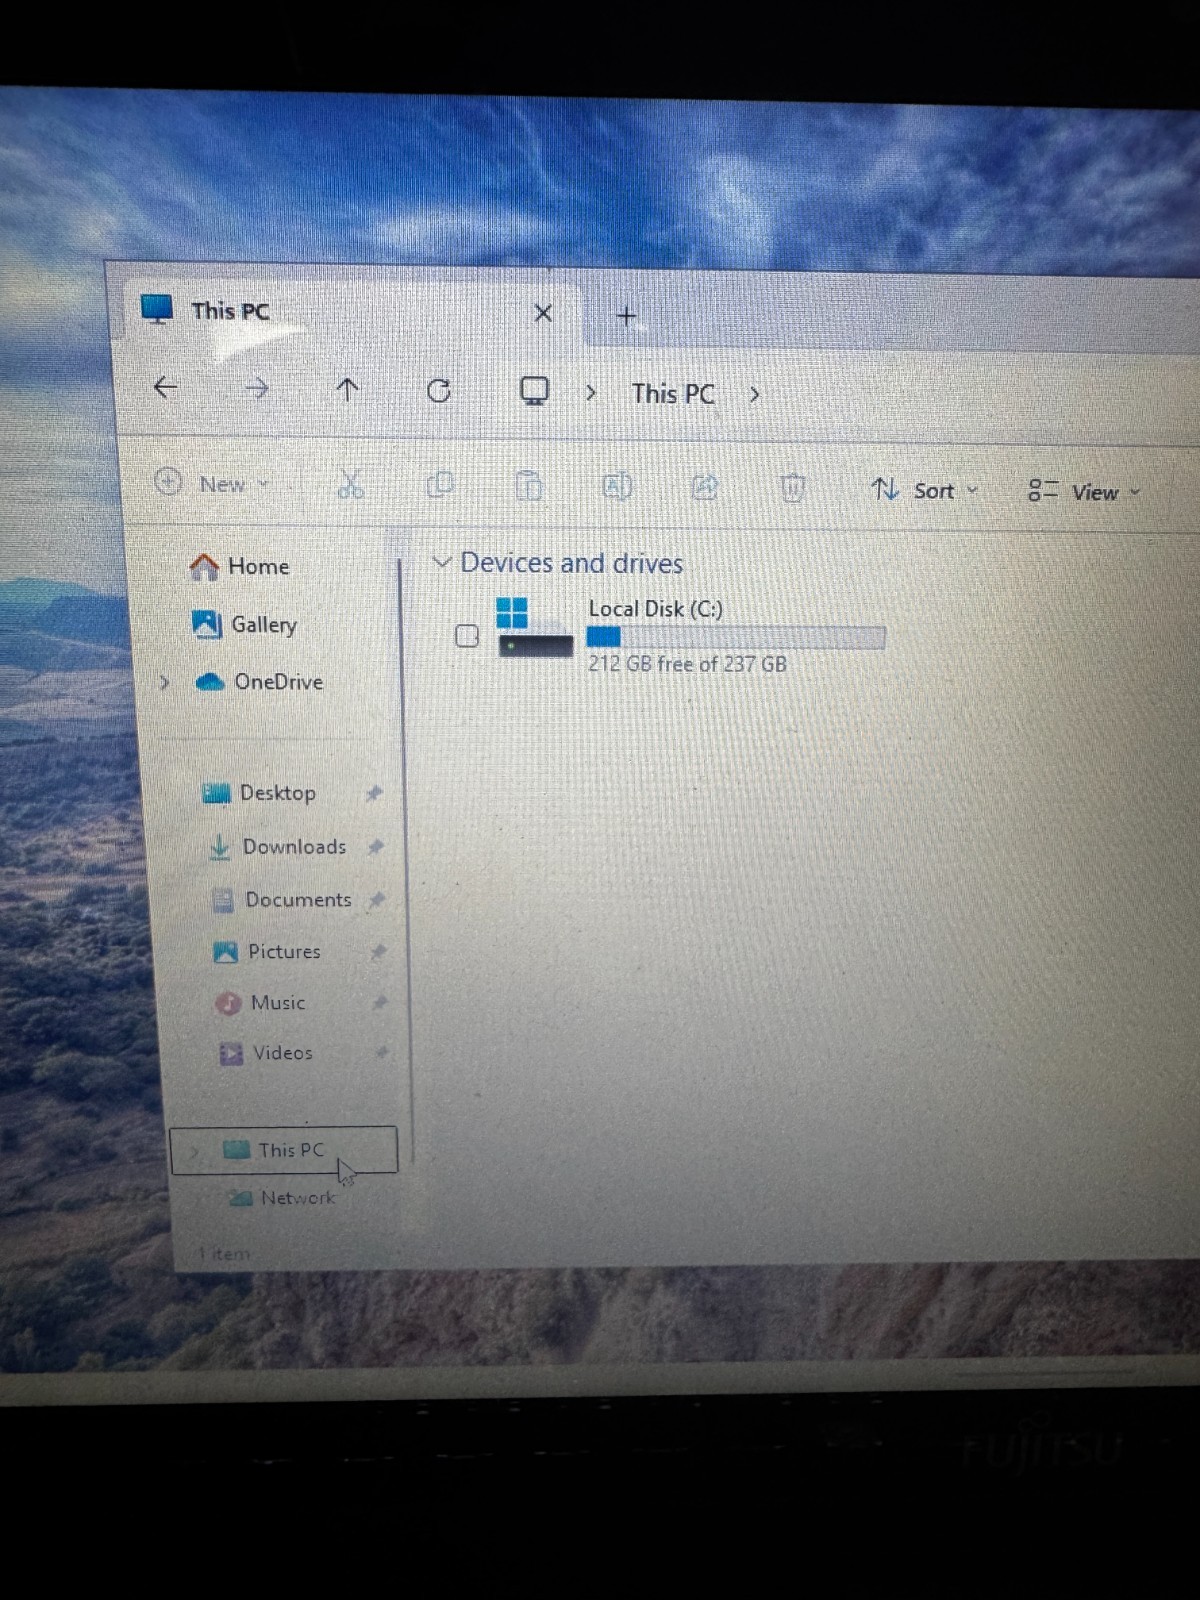Viewport: 1200px width, 1600px height.
Task: Open the Downloads folder shortcut
Action: (x=278, y=847)
